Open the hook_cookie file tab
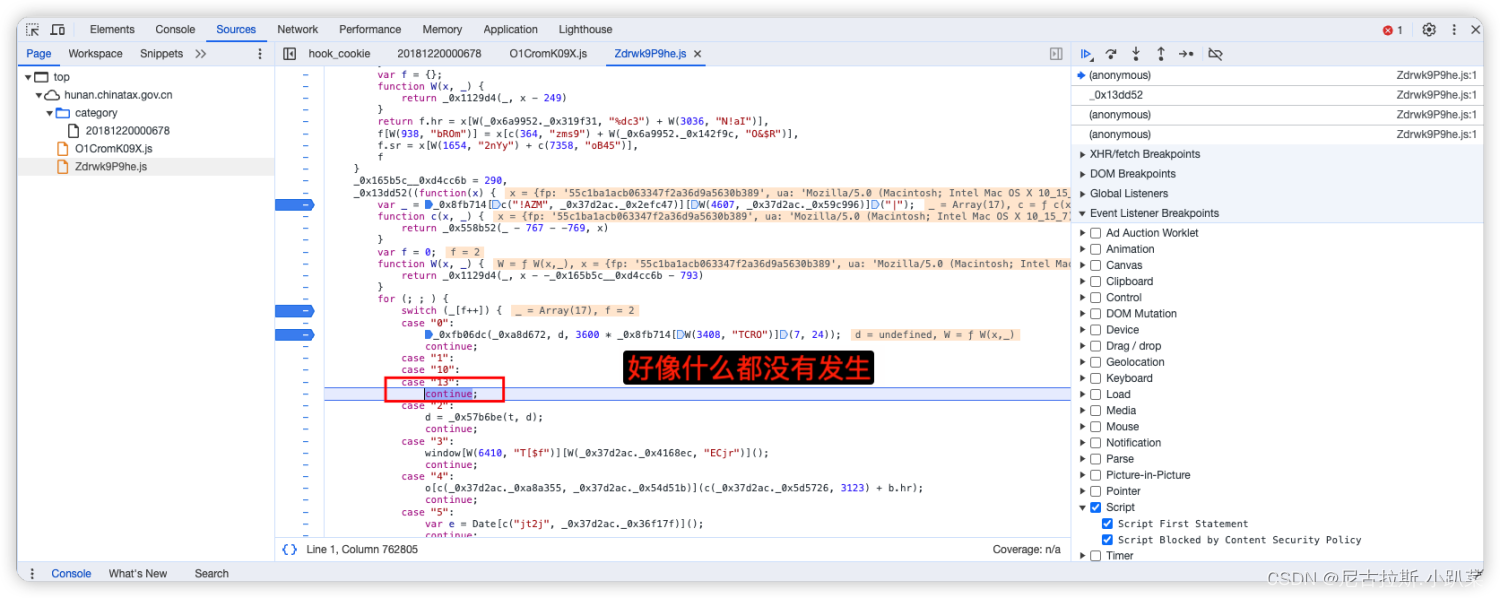 coord(340,53)
